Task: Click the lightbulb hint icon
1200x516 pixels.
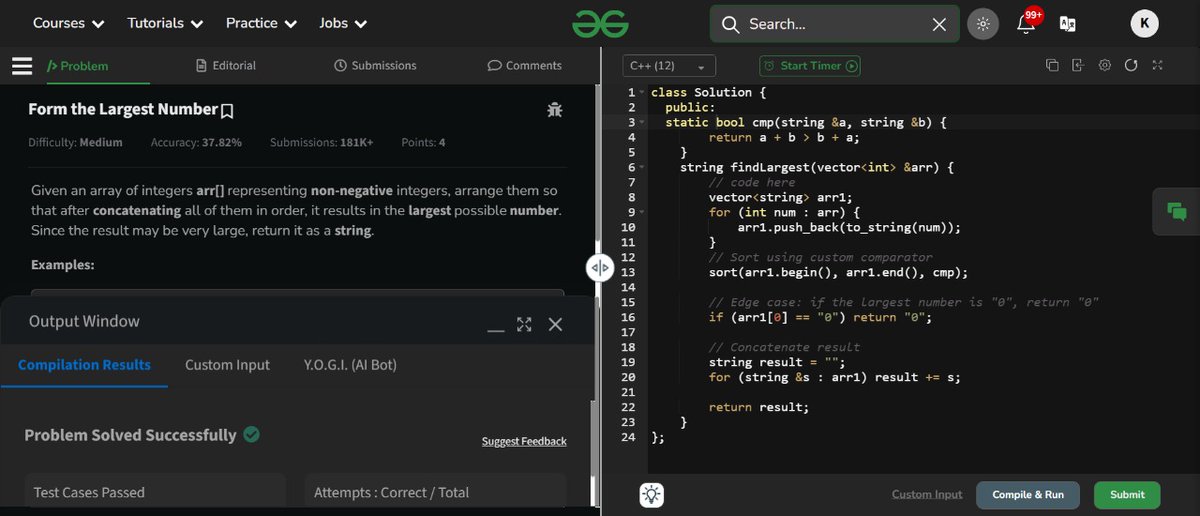Action: 651,494
